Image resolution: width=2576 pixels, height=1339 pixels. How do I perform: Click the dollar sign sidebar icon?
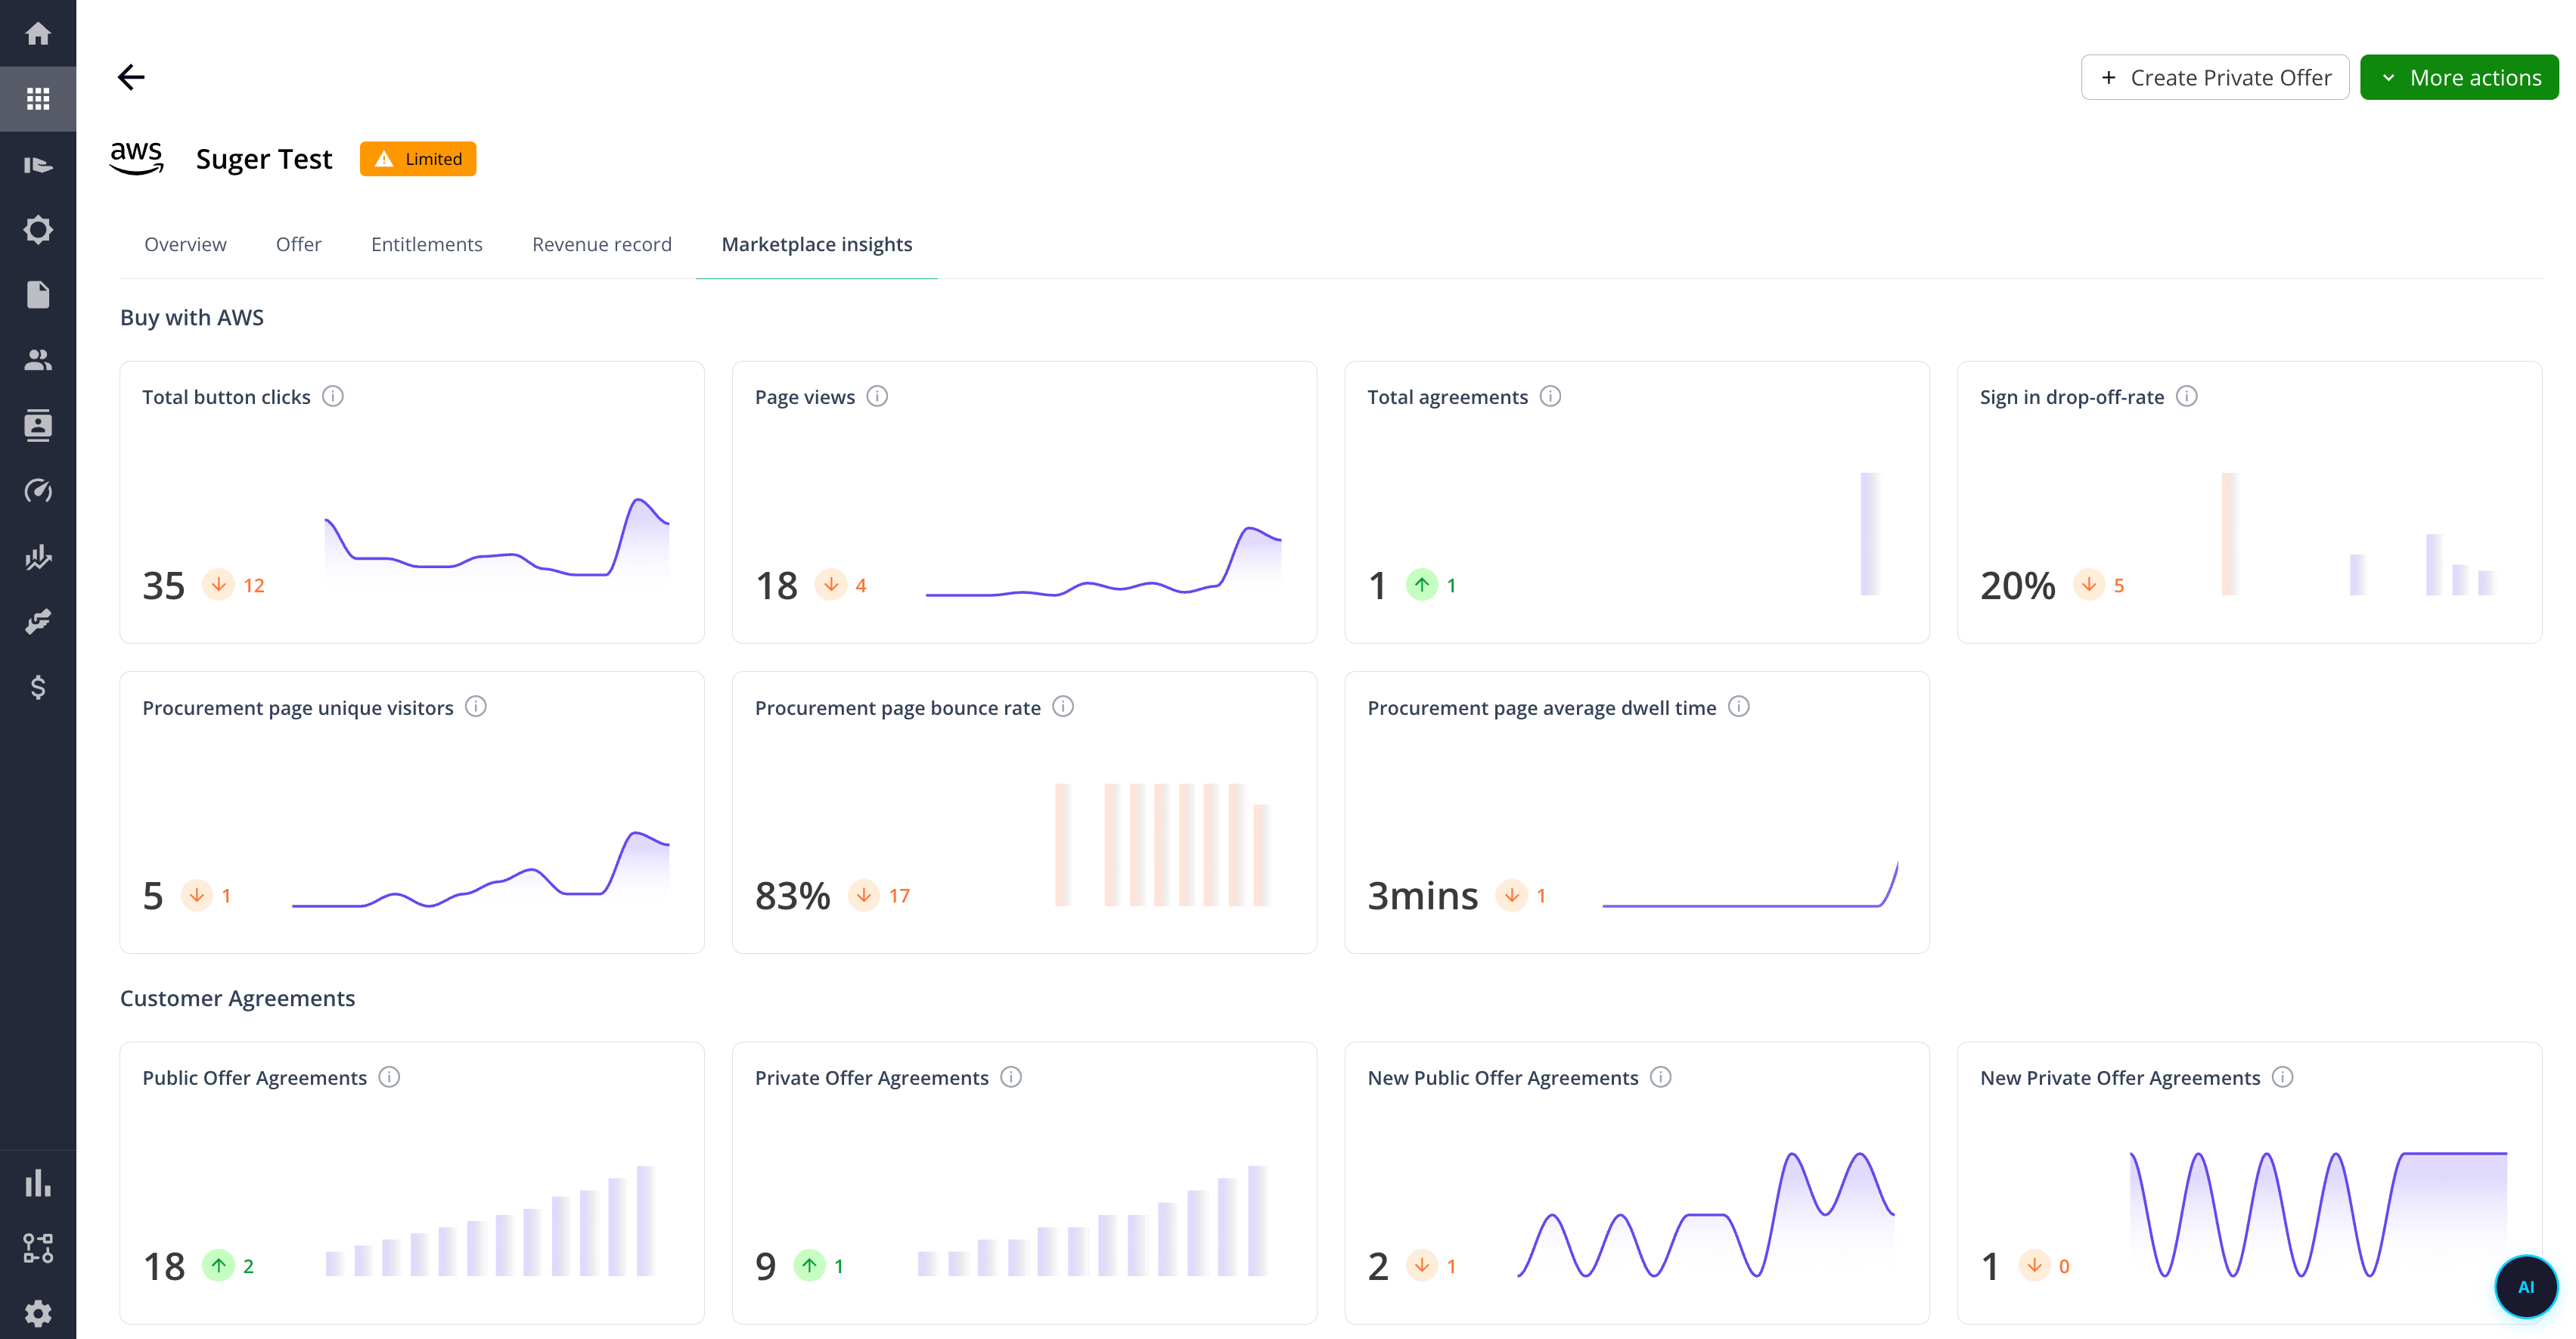point(38,687)
